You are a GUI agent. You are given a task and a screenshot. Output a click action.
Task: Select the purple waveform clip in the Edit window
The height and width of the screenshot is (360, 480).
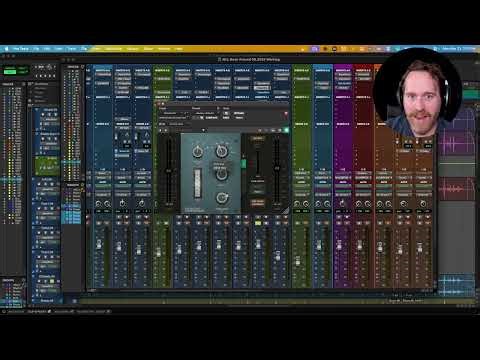tap(456, 145)
